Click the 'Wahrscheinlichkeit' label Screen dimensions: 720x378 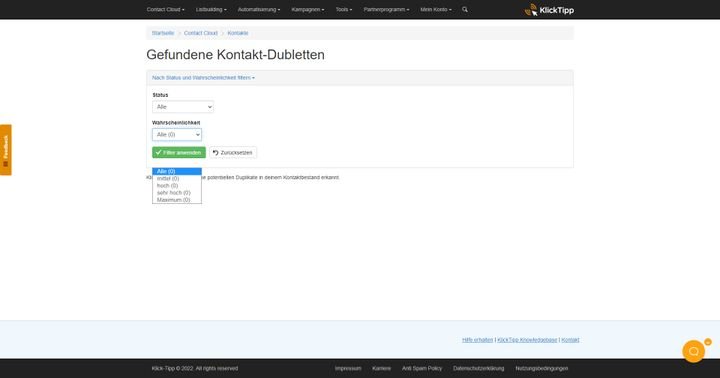(176, 123)
